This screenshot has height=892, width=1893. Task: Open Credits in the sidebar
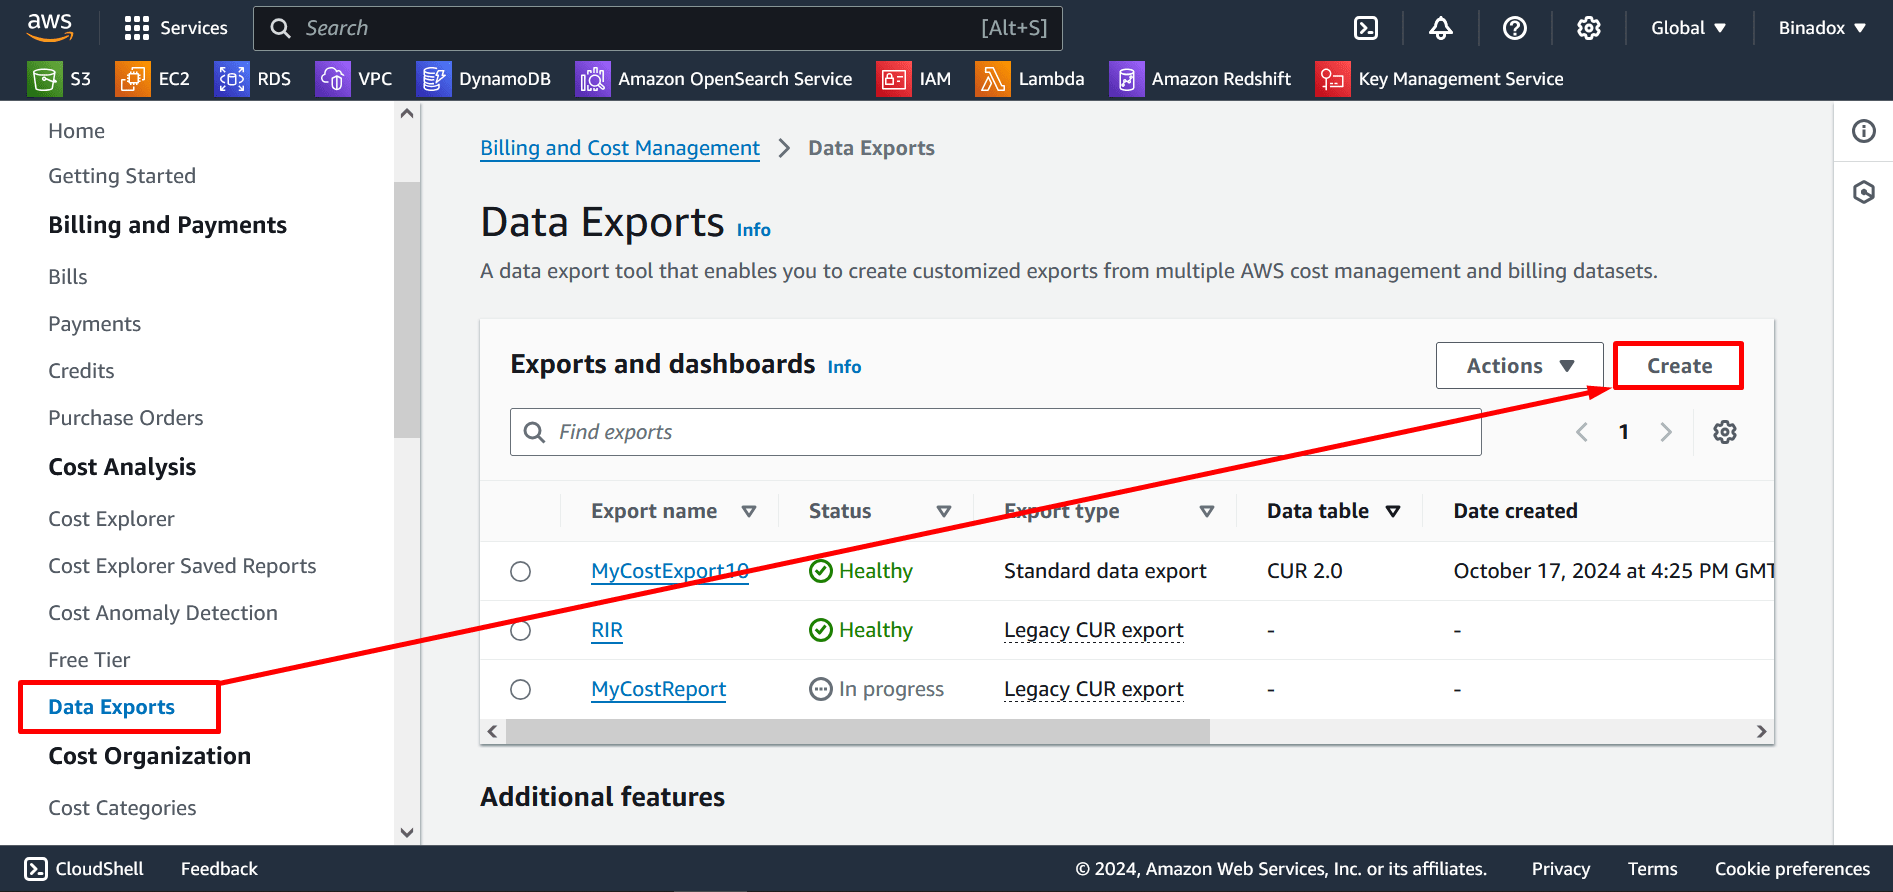81,371
